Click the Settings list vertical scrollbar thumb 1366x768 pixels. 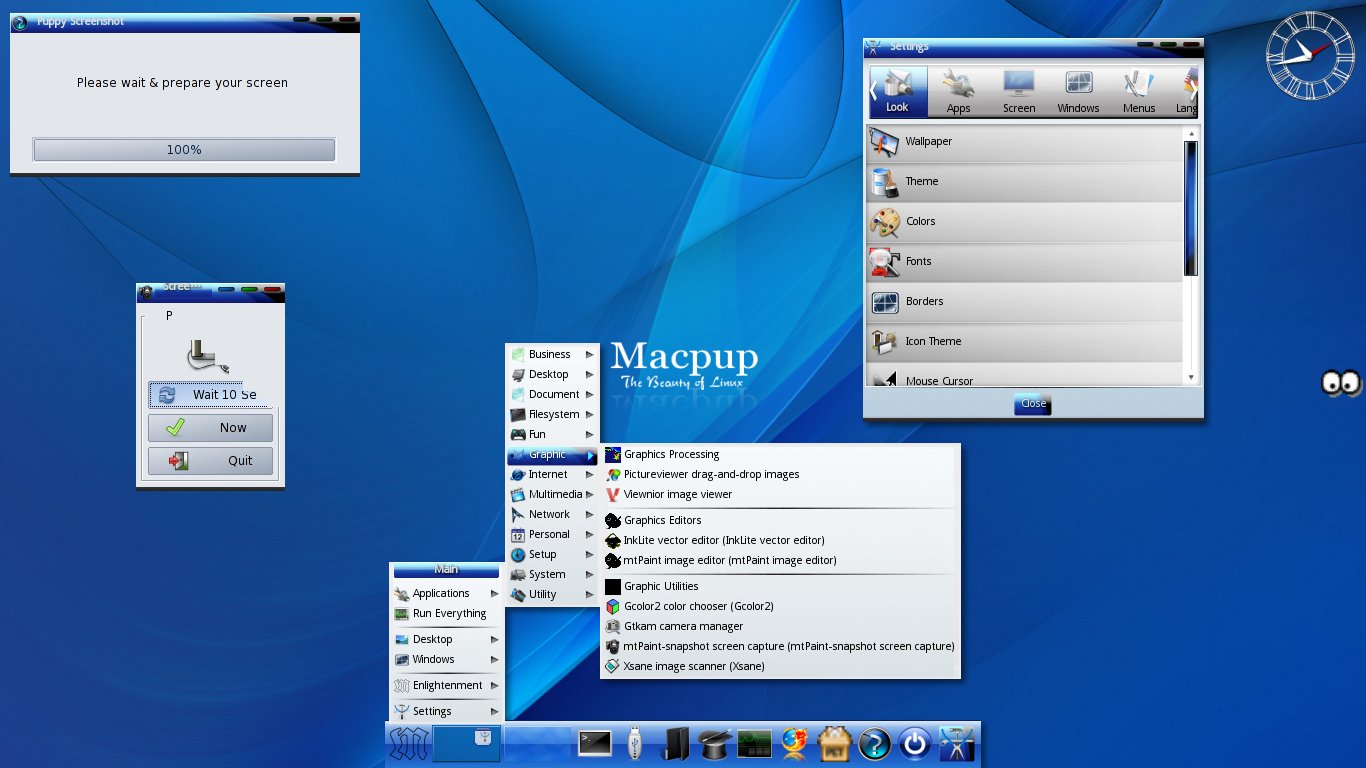click(1191, 208)
